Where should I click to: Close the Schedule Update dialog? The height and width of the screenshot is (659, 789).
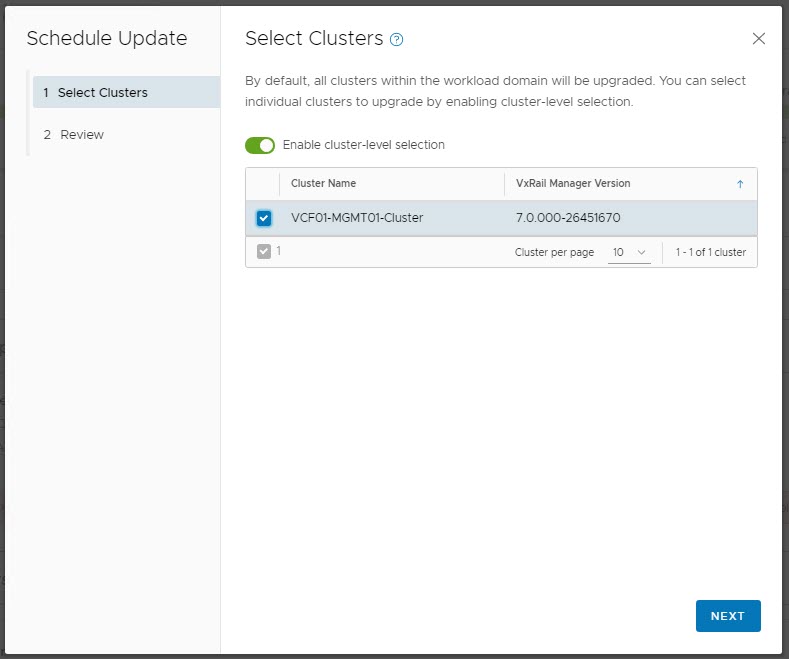[758, 39]
